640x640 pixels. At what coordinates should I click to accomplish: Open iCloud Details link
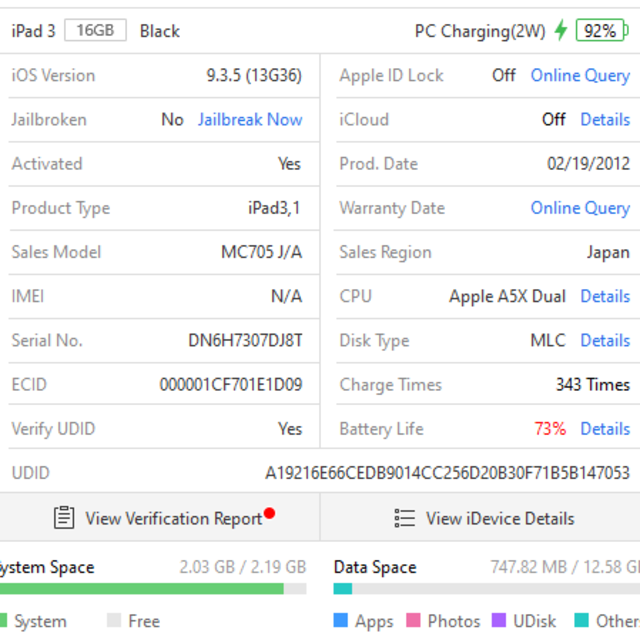605,120
